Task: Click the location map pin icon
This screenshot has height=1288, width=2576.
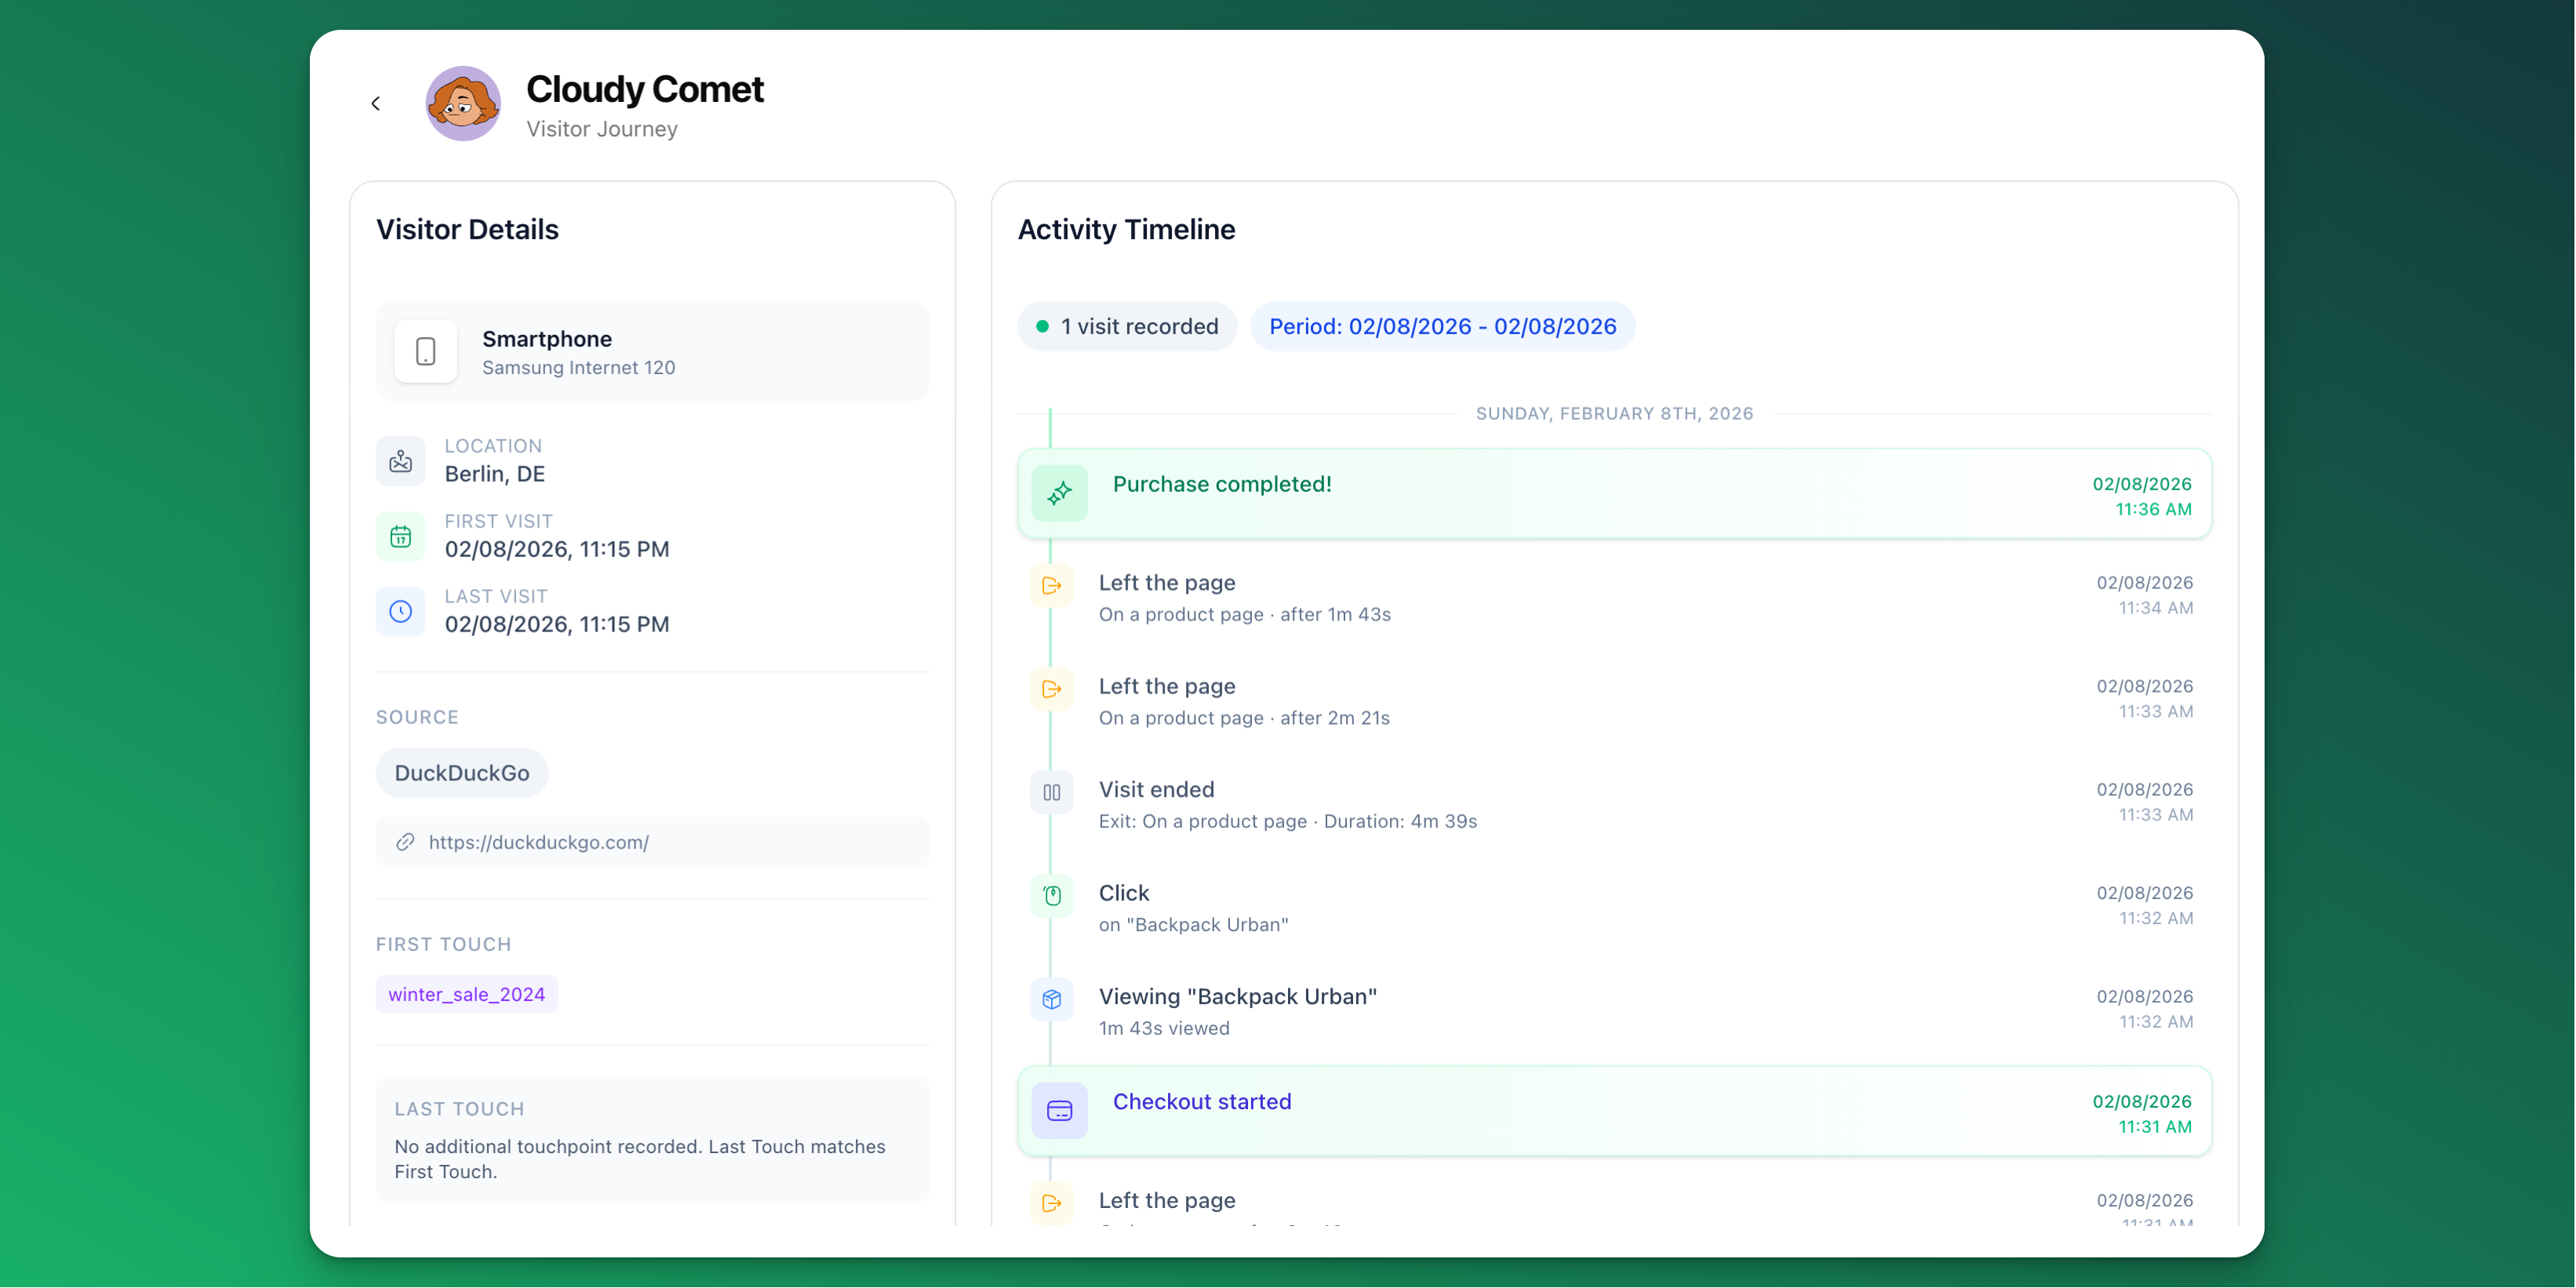Action: [x=400, y=461]
